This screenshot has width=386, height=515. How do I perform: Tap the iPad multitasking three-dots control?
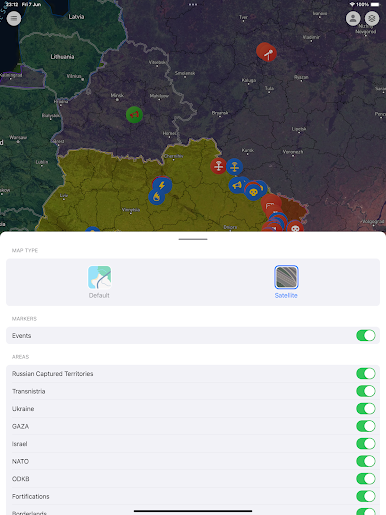coord(193,5)
